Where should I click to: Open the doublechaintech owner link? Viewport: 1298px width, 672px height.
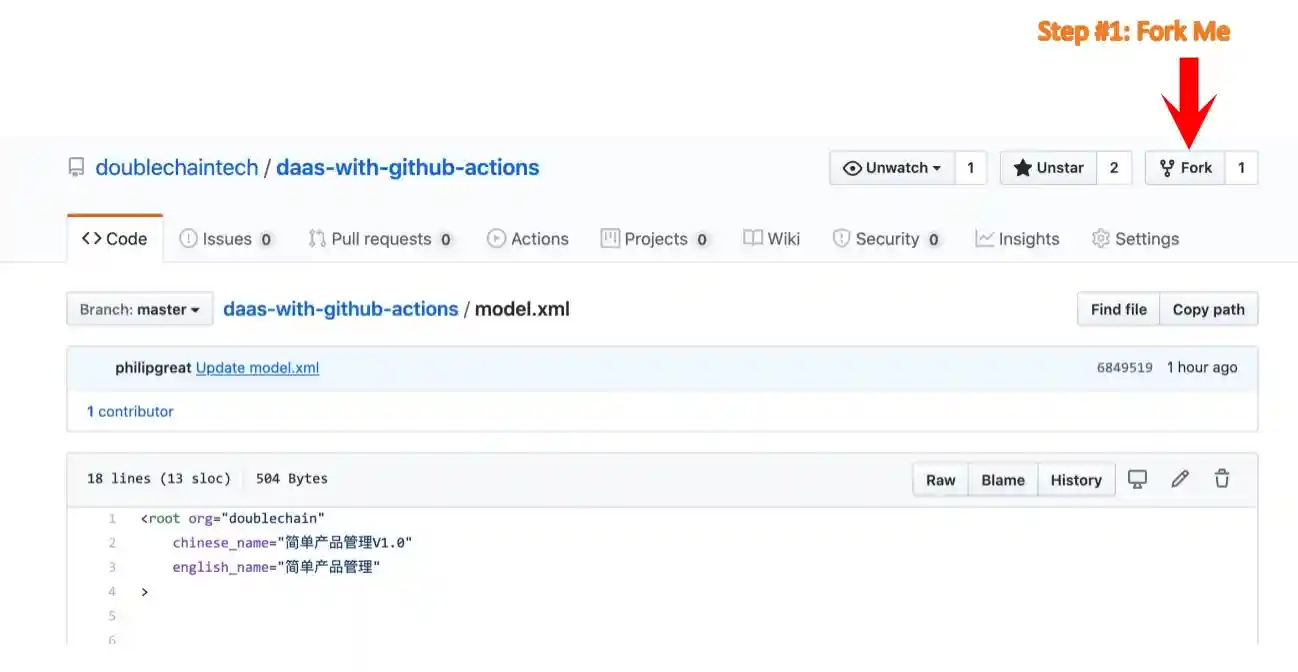click(177, 168)
